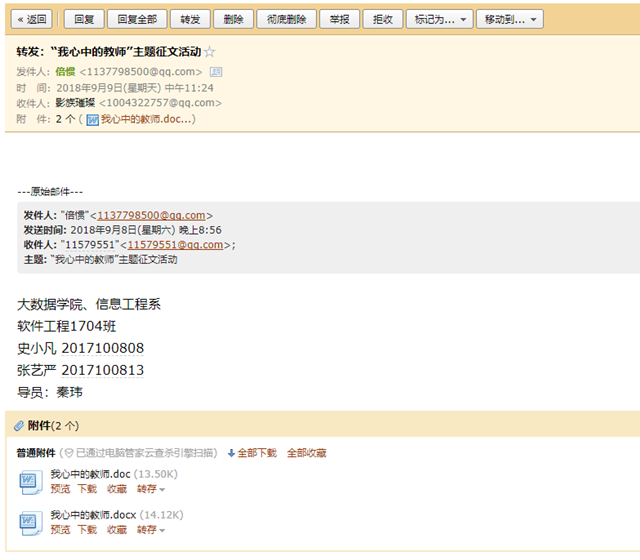Viewport: 640px width, 560px height.
Task: Open 转存 dropdown for the .doc file
Action: (x=151, y=489)
